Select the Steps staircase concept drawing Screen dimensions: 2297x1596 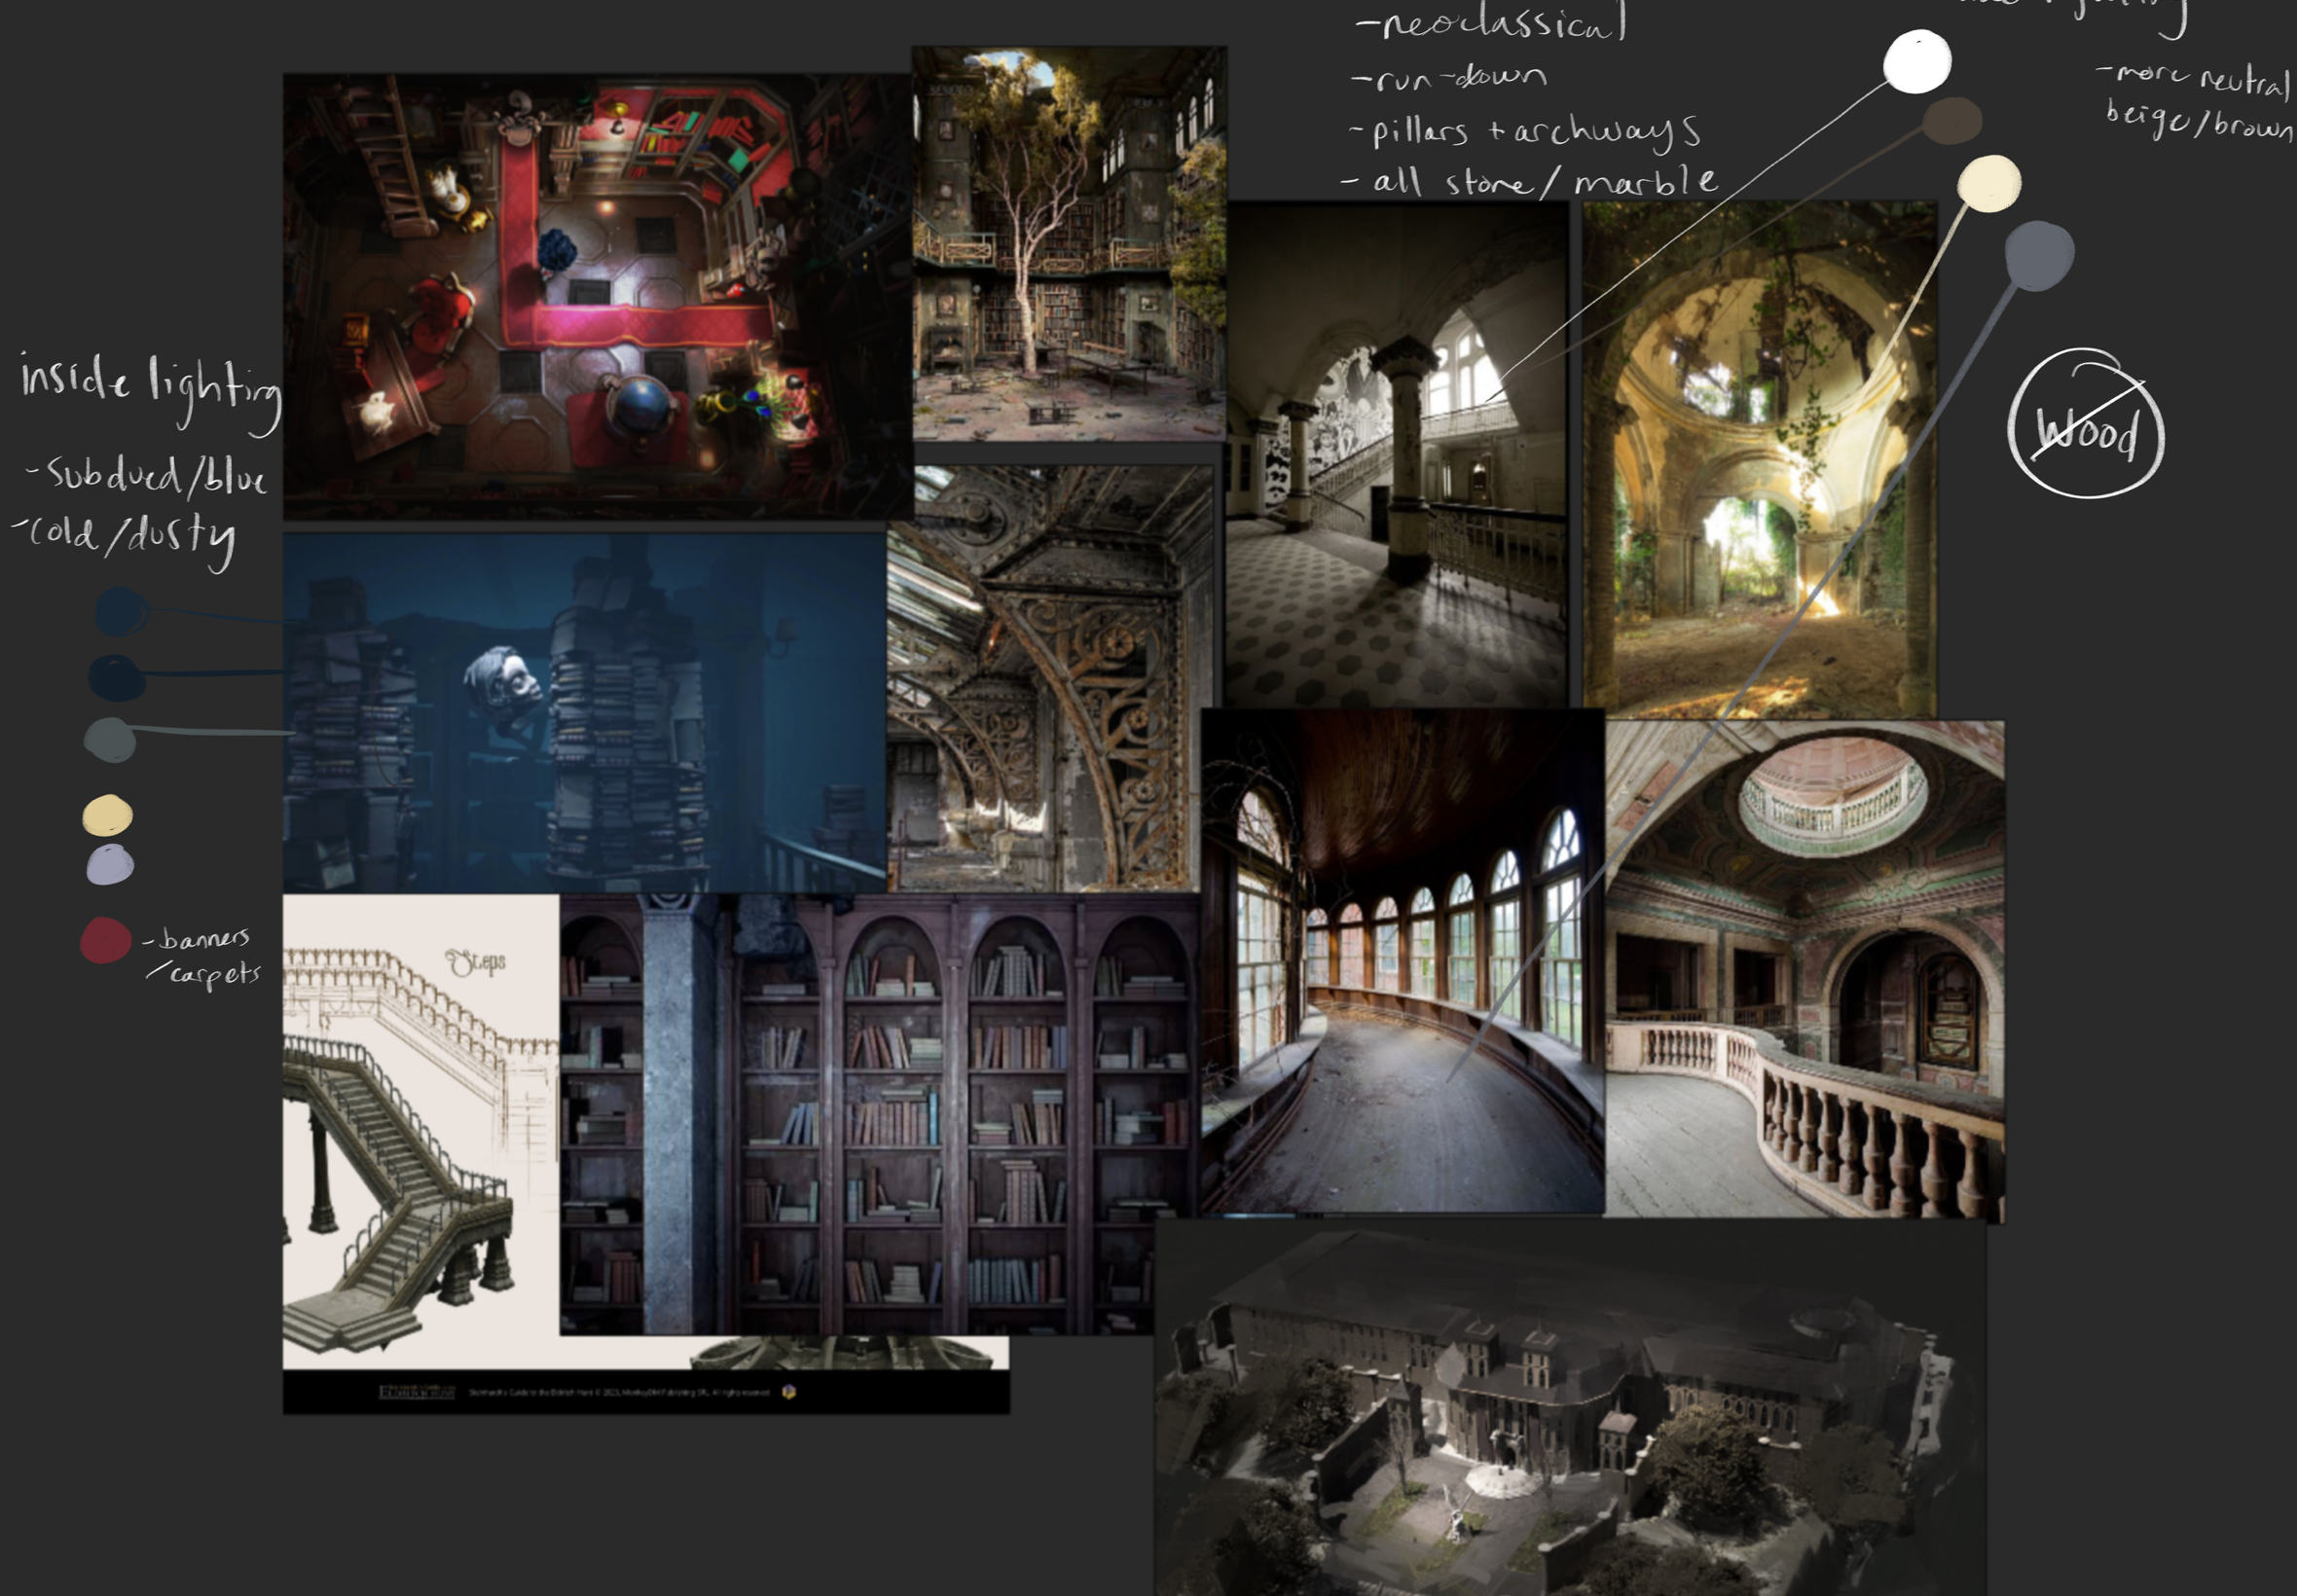(x=420, y=1130)
